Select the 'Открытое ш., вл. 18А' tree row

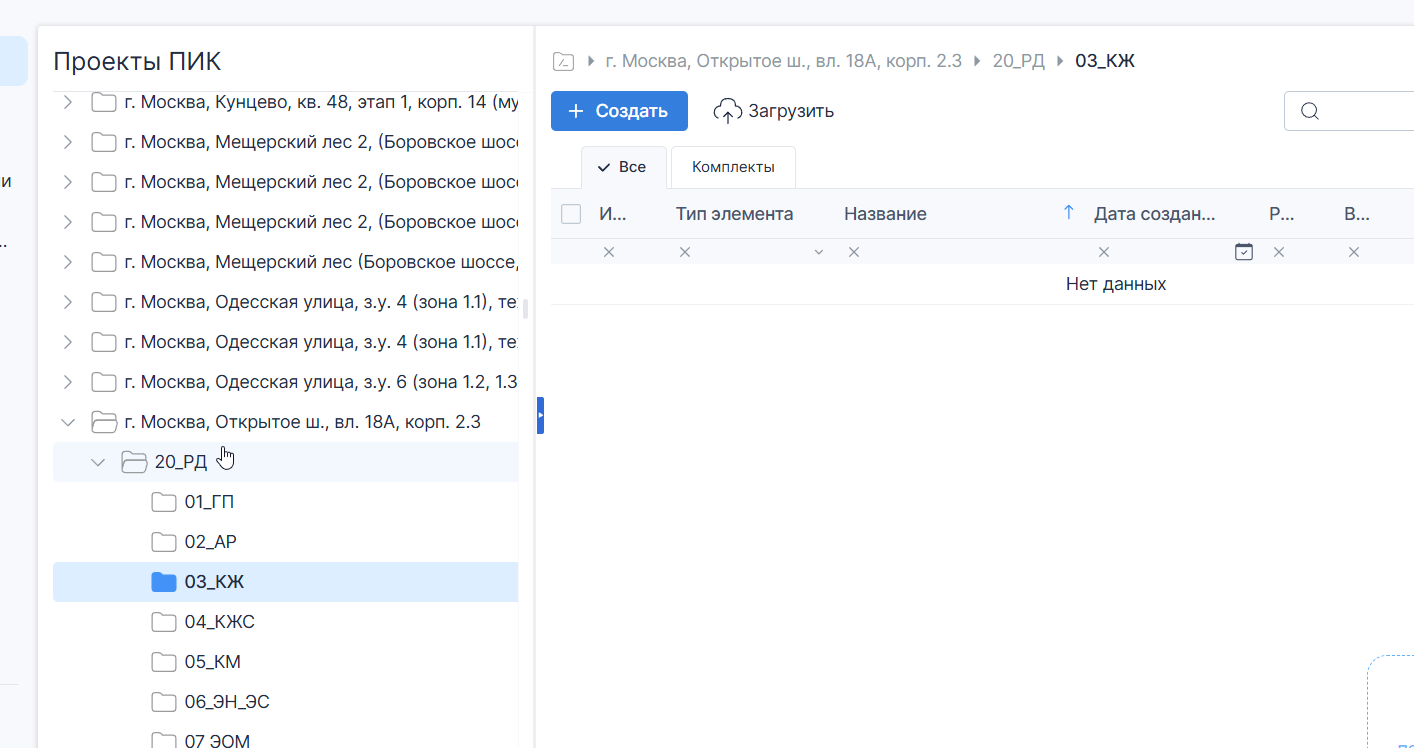[285, 422]
